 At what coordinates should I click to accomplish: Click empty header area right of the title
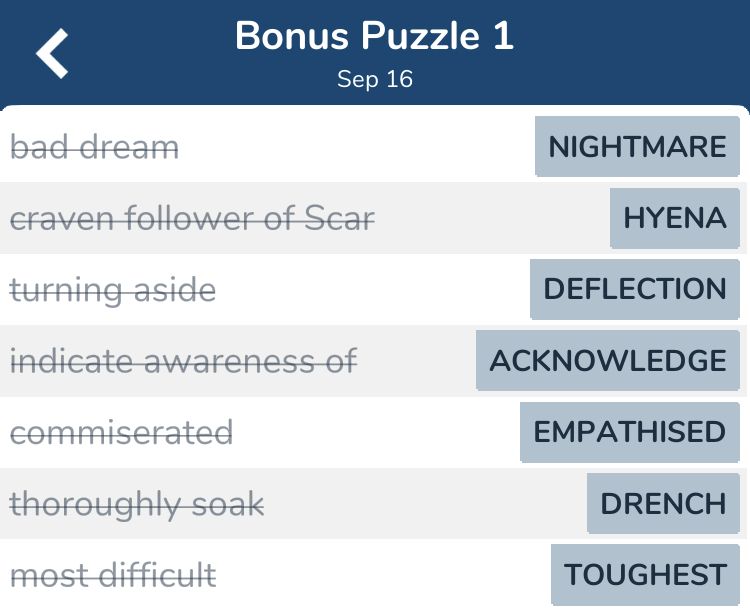coord(640,50)
